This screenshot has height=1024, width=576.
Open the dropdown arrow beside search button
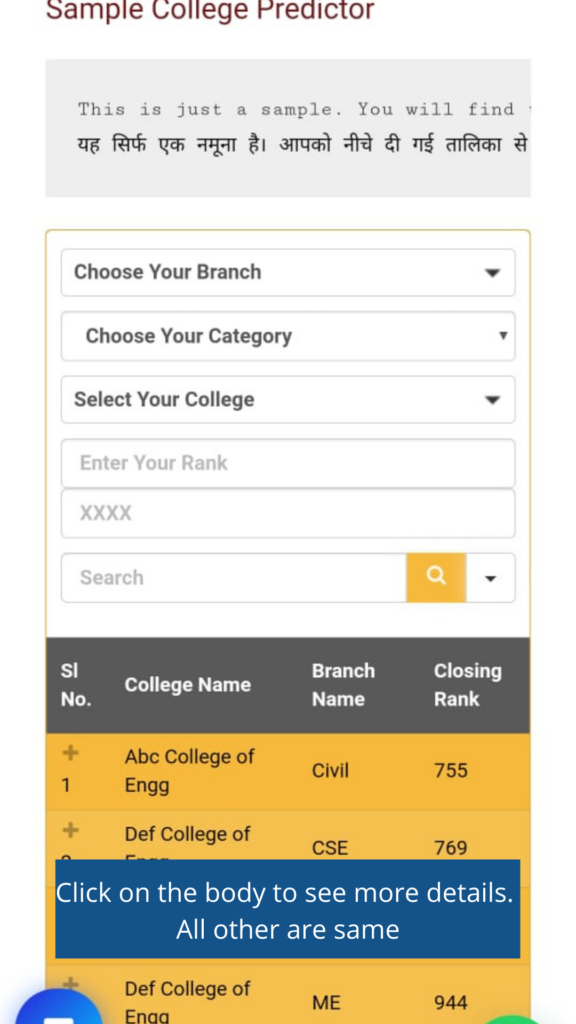tap(491, 577)
